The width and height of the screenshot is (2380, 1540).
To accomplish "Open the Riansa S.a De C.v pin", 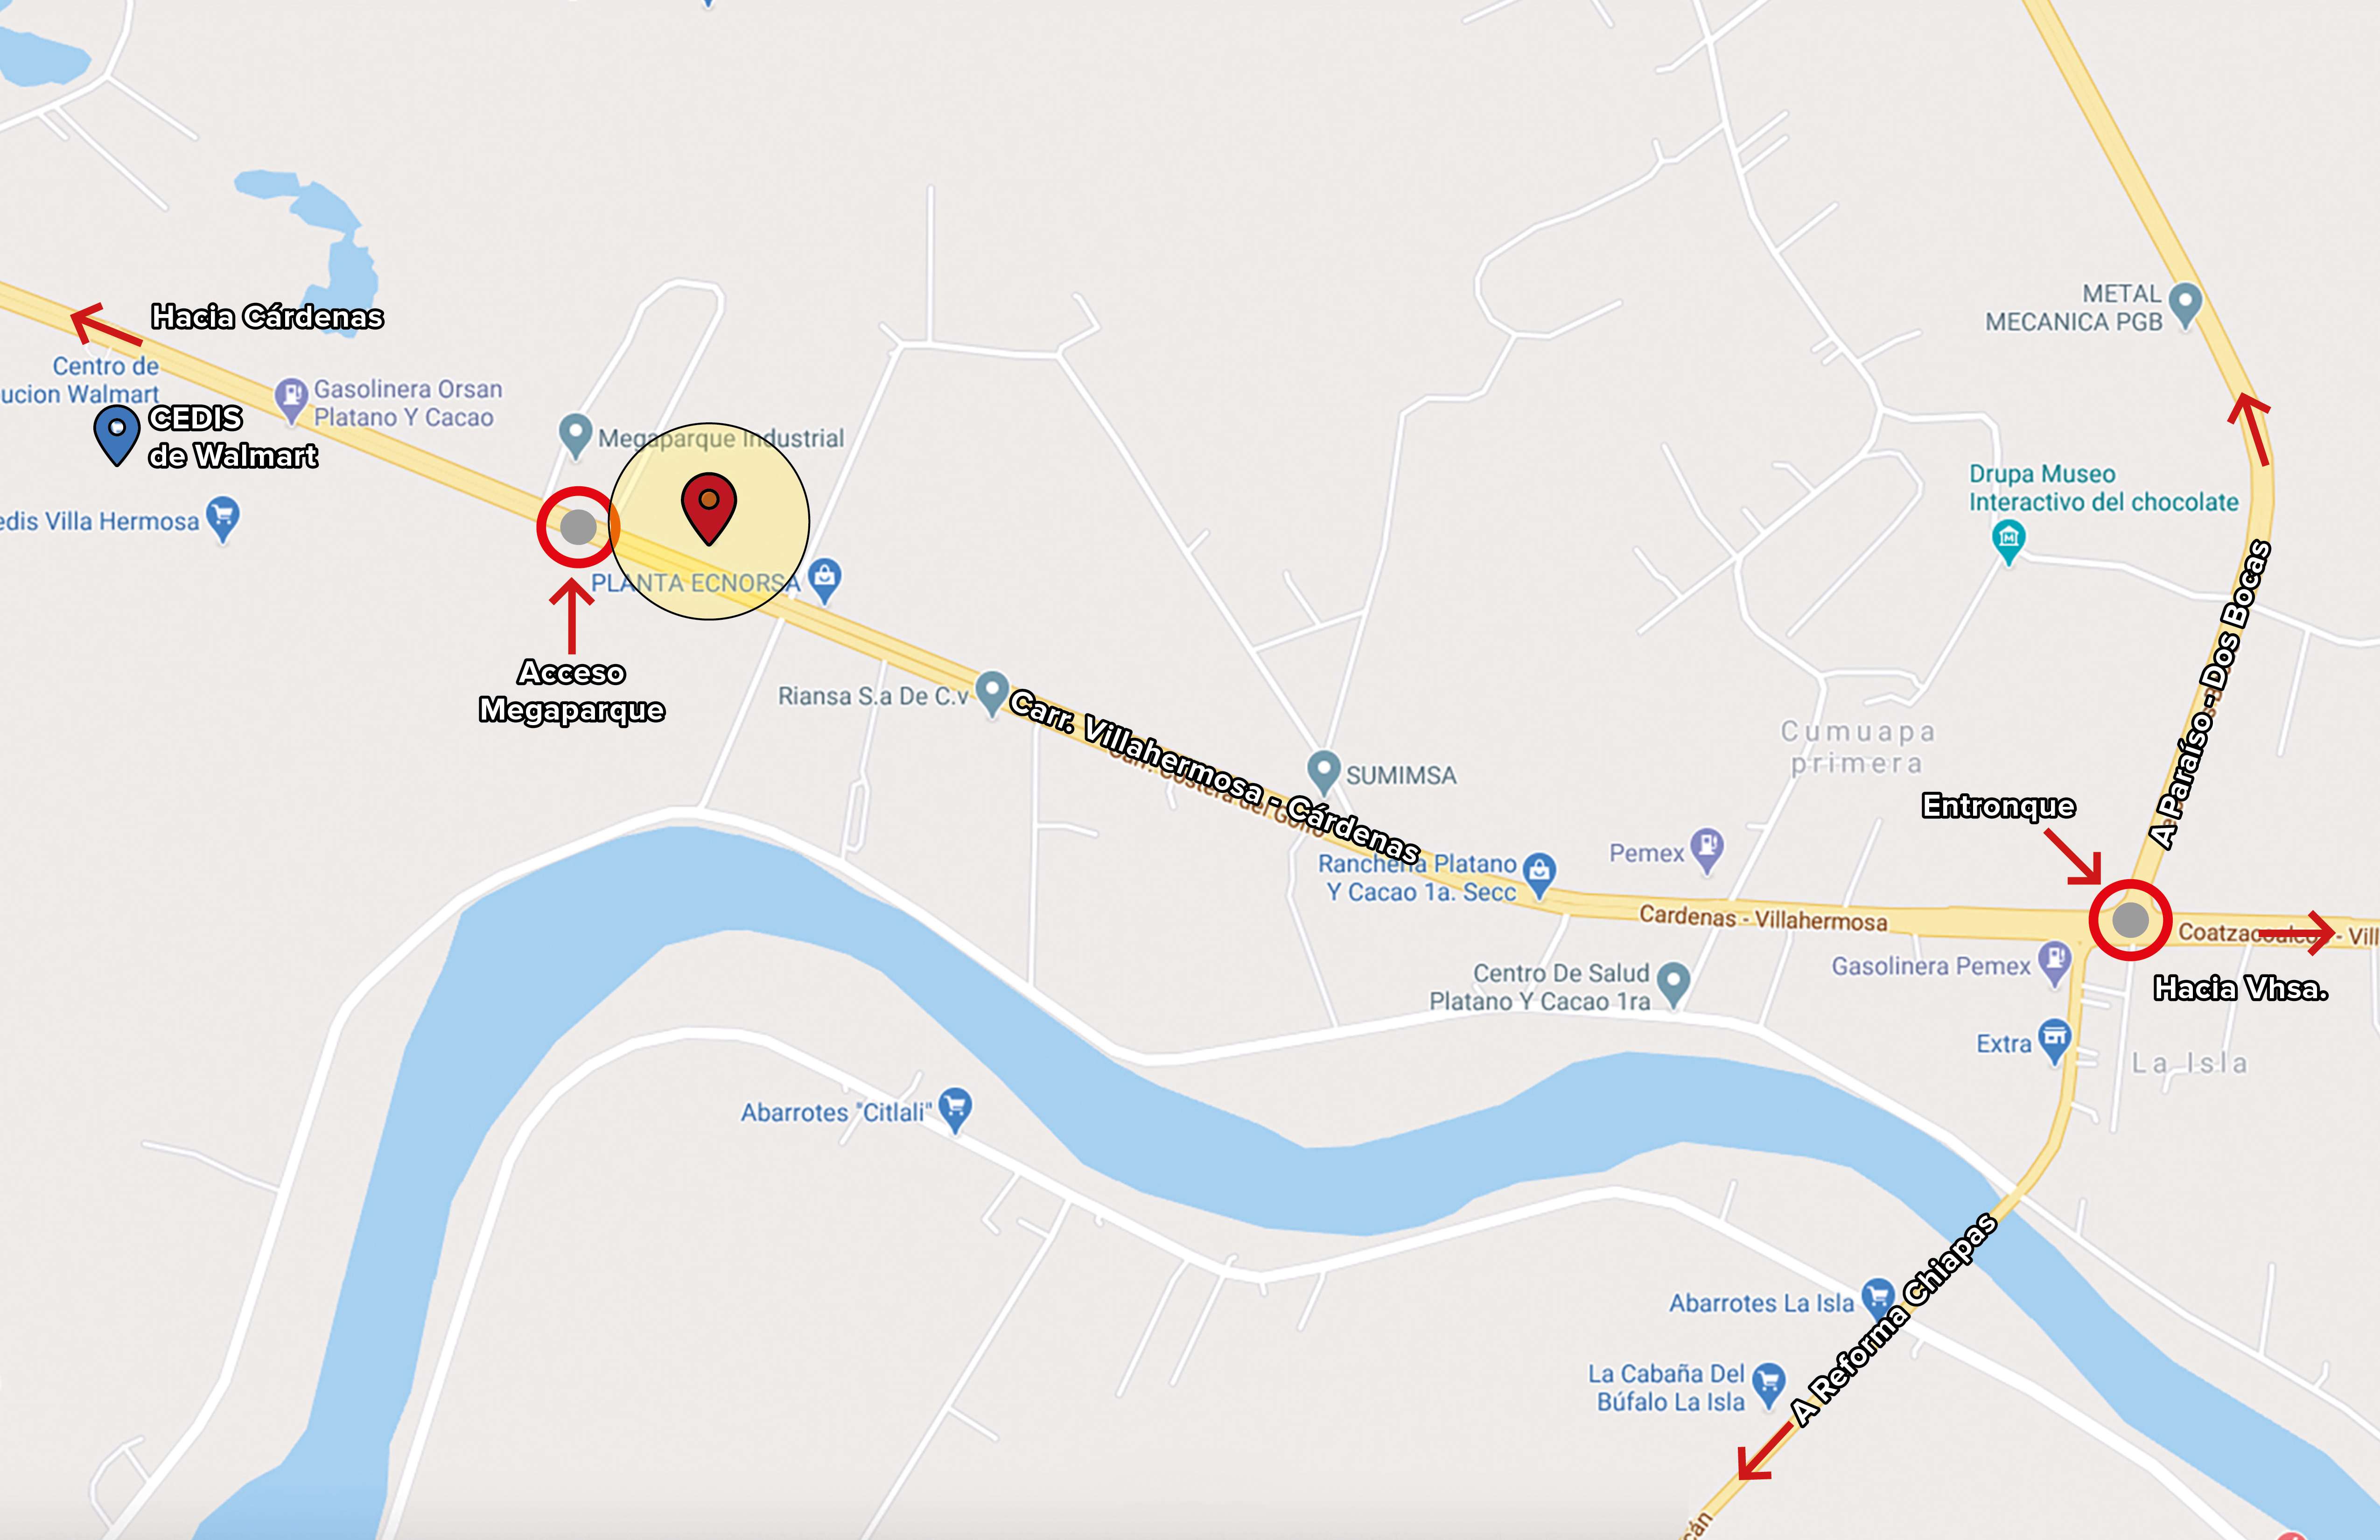I will (991, 693).
